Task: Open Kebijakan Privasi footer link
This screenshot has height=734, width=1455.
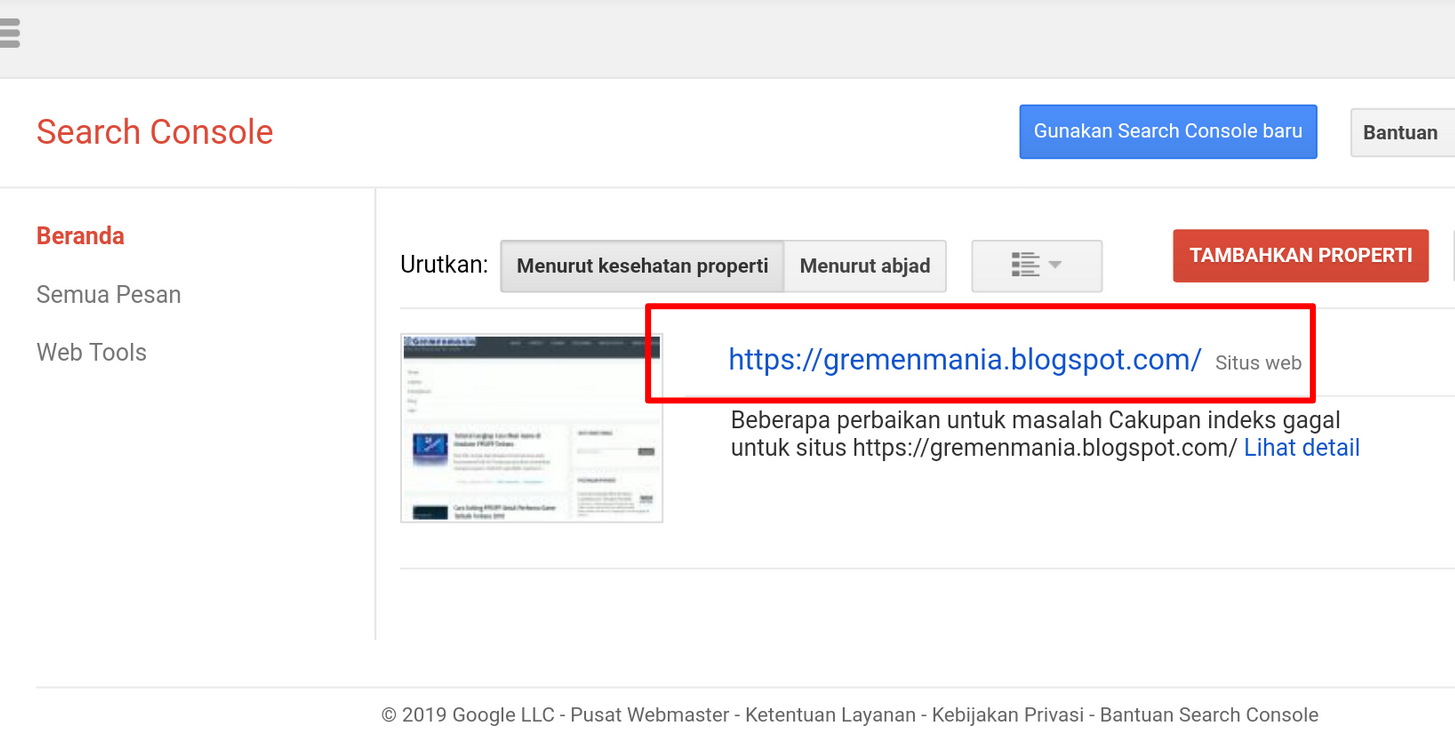Action: click(1008, 715)
